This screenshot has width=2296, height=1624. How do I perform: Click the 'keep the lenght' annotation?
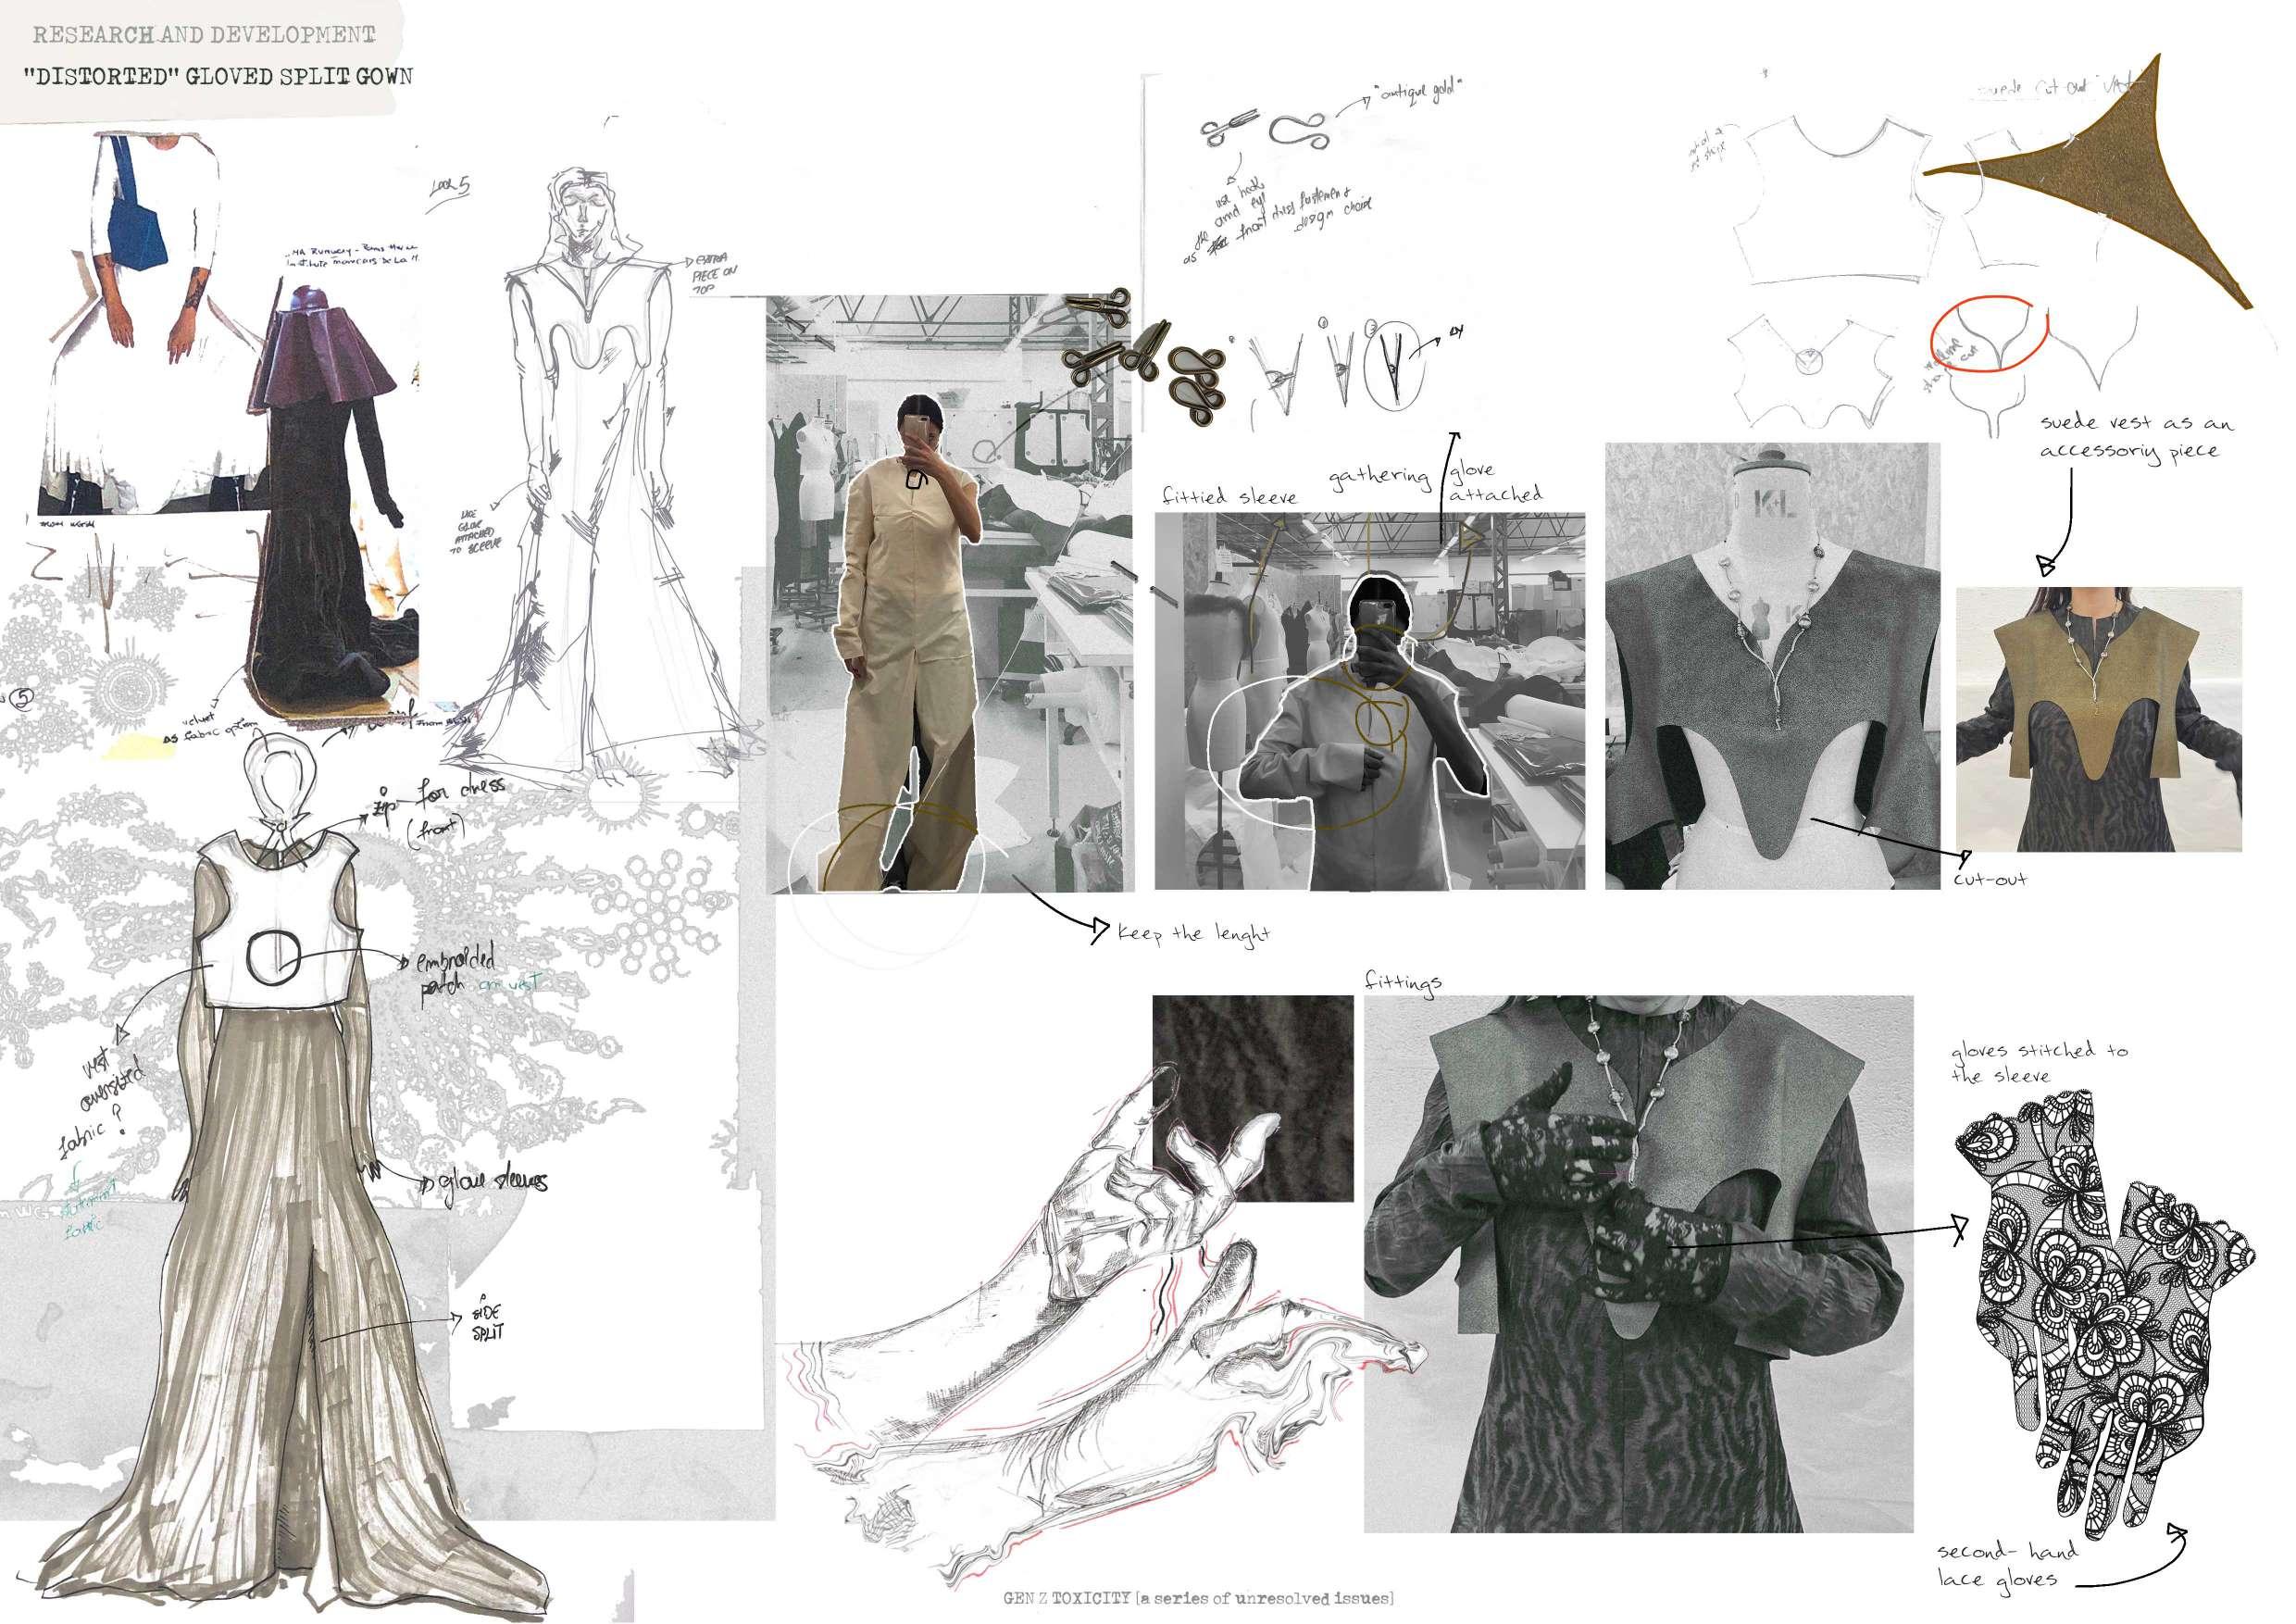click(1192, 933)
